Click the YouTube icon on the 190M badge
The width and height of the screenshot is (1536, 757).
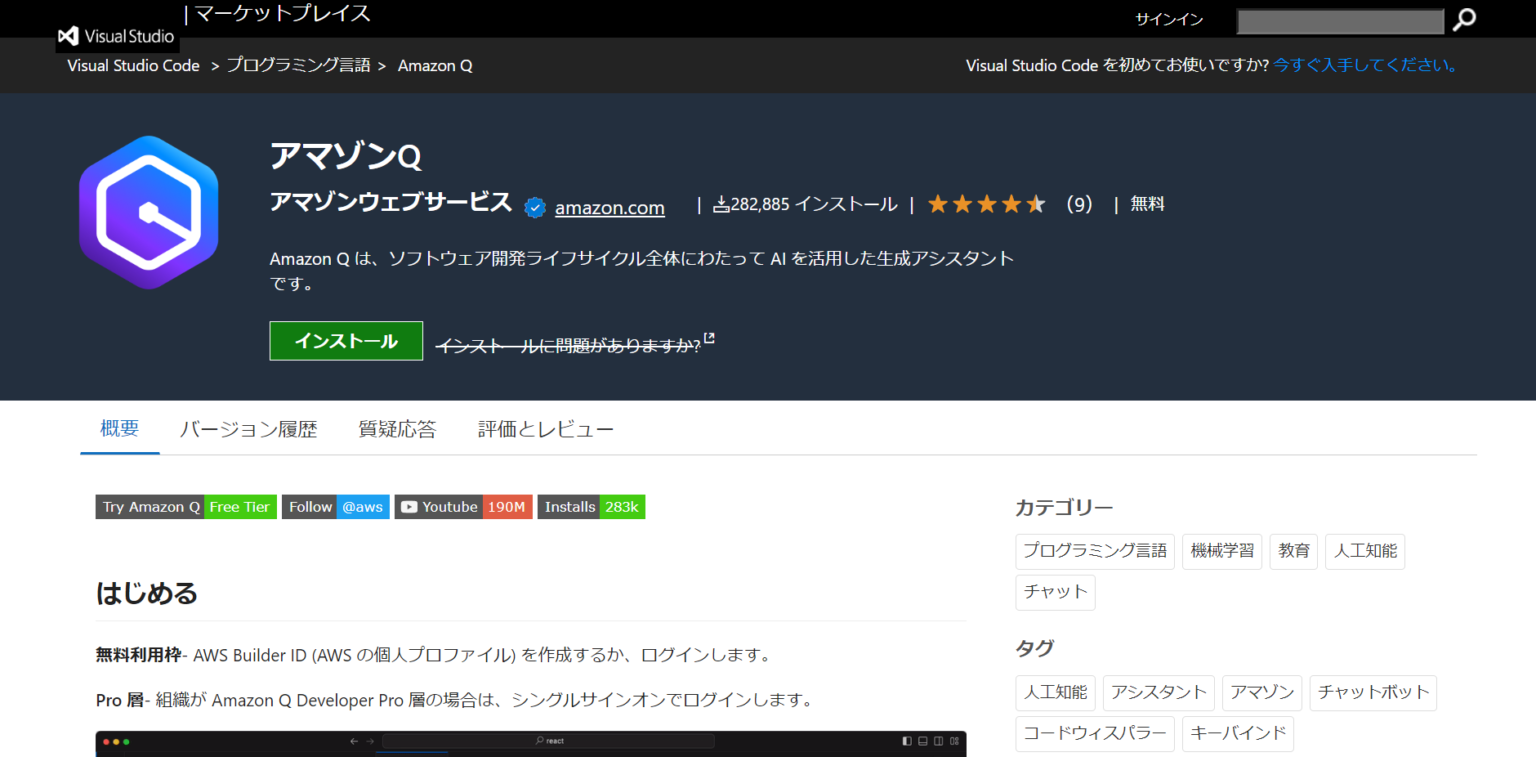(x=409, y=507)
